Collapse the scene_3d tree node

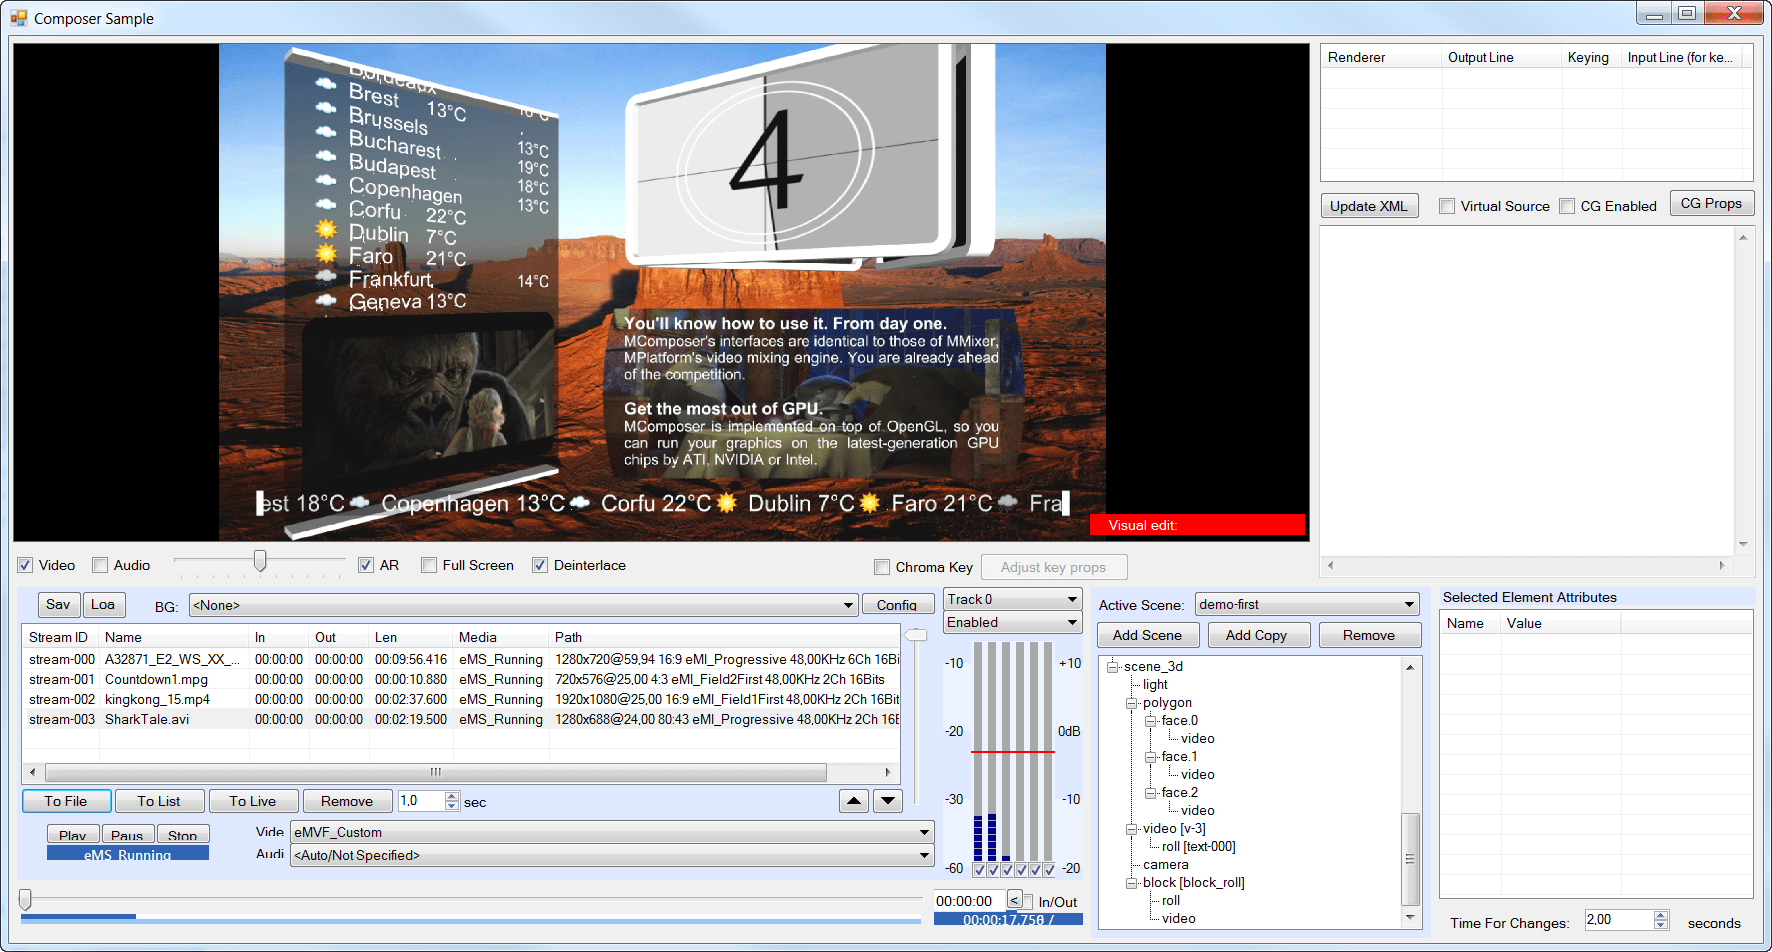coord(1113,665)
